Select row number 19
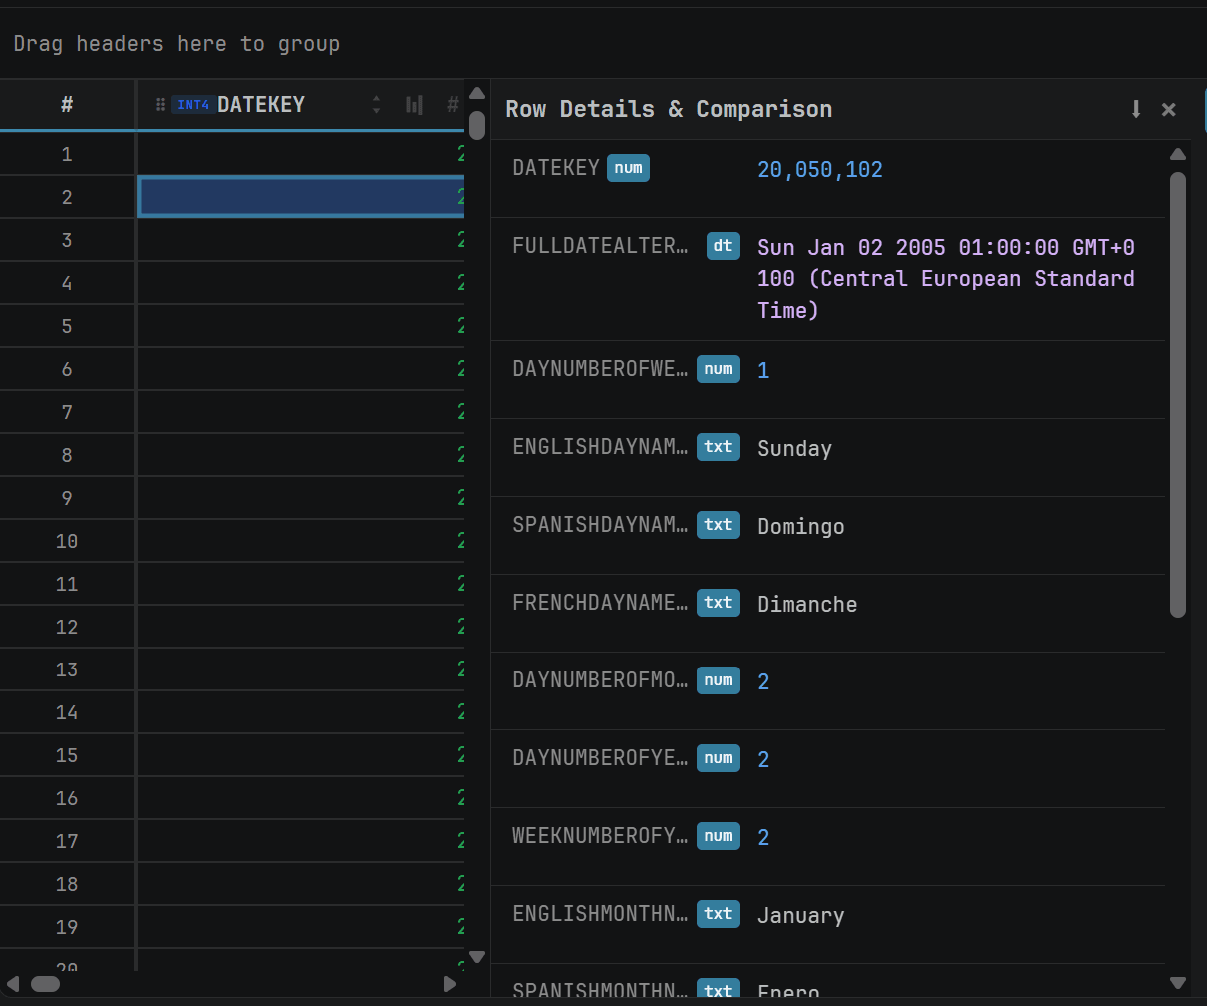 point(67,927)
